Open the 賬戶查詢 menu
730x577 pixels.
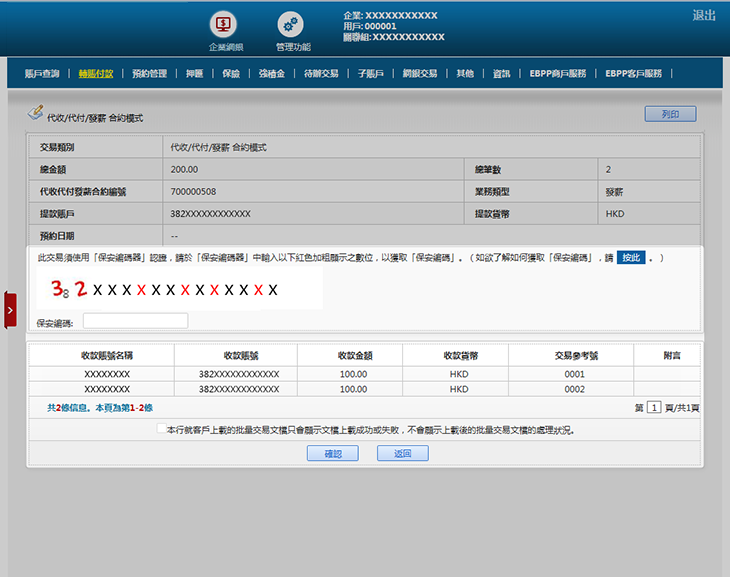41,73
